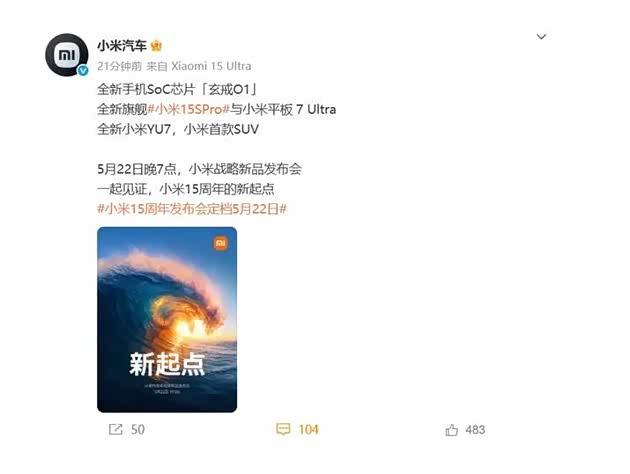Click the blue verified badge on avatar
The image size is (630, 474).
[x=83, y=70]
